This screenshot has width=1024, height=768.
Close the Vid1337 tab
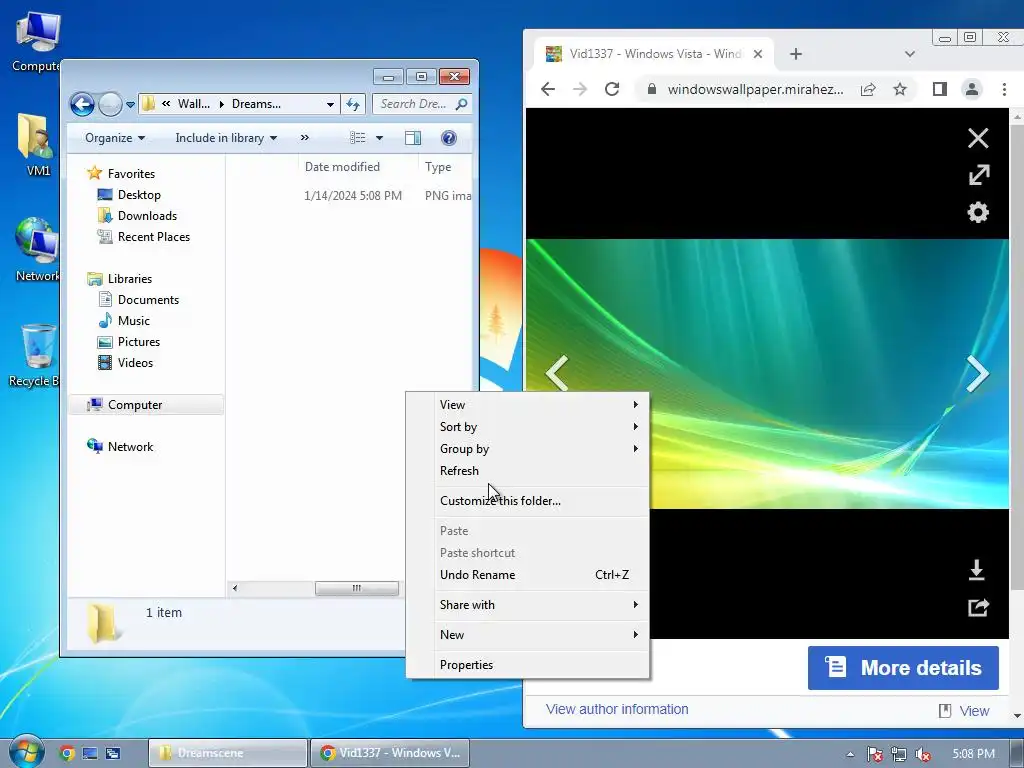(758, 54)
